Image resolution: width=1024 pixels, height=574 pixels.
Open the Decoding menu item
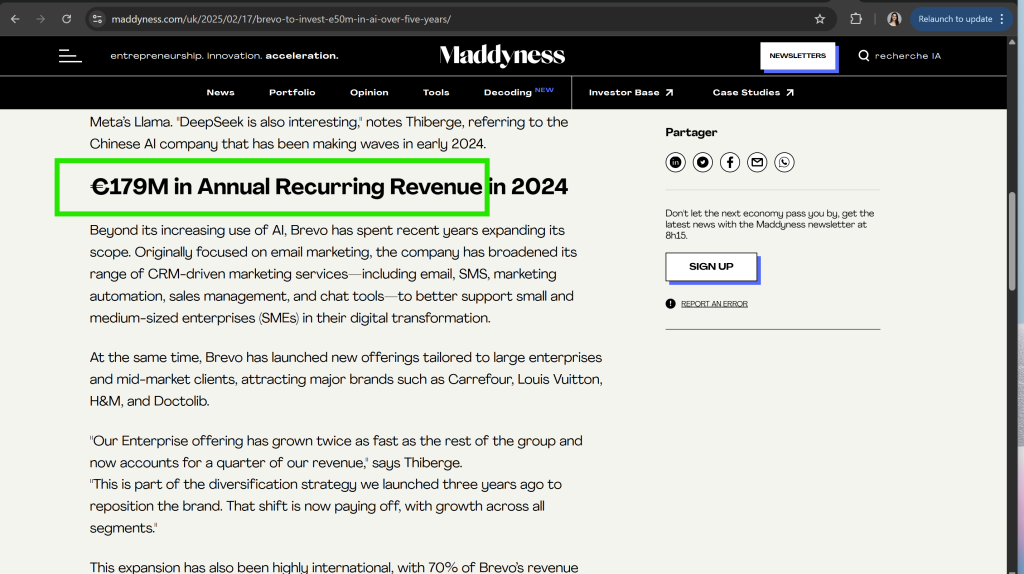[x=508, y=93]
